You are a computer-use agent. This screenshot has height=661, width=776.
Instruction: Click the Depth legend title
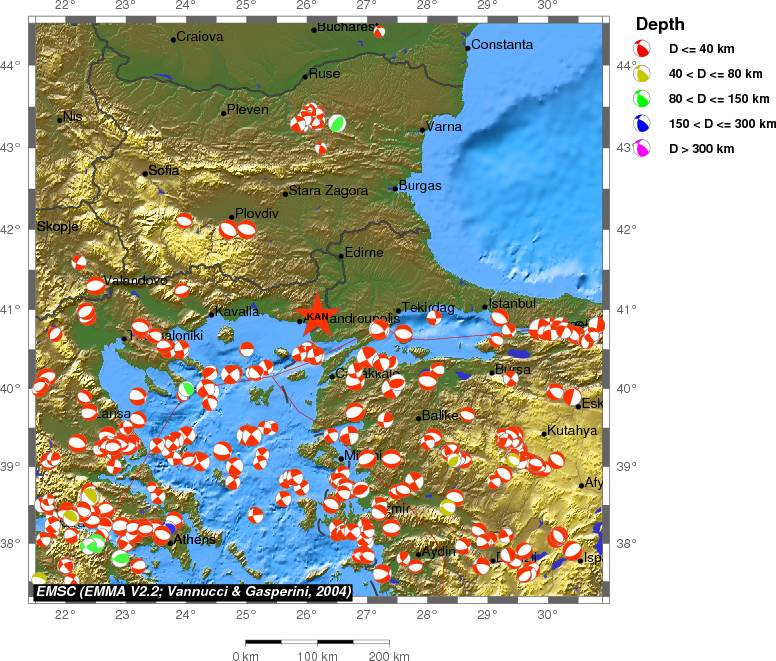coord(661,24)
